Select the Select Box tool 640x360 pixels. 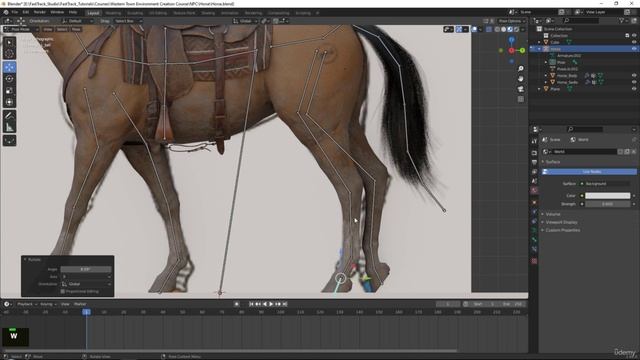coord(9,43)
